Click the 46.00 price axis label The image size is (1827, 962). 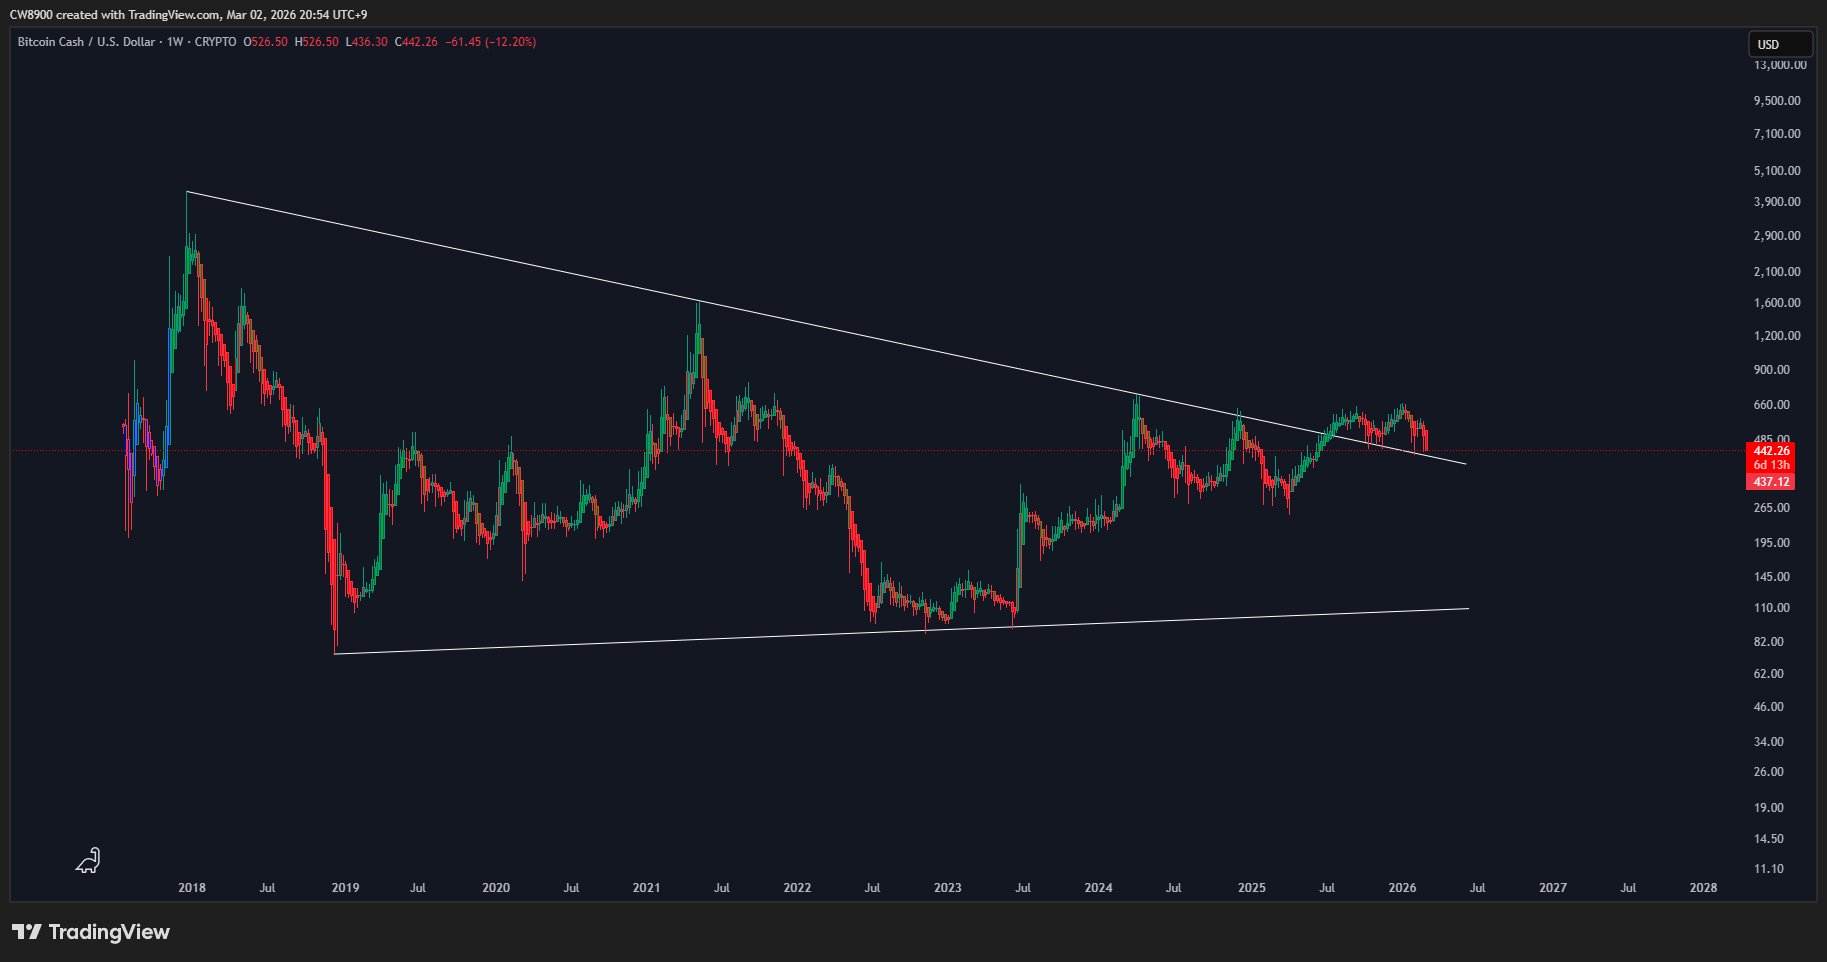1769,707
